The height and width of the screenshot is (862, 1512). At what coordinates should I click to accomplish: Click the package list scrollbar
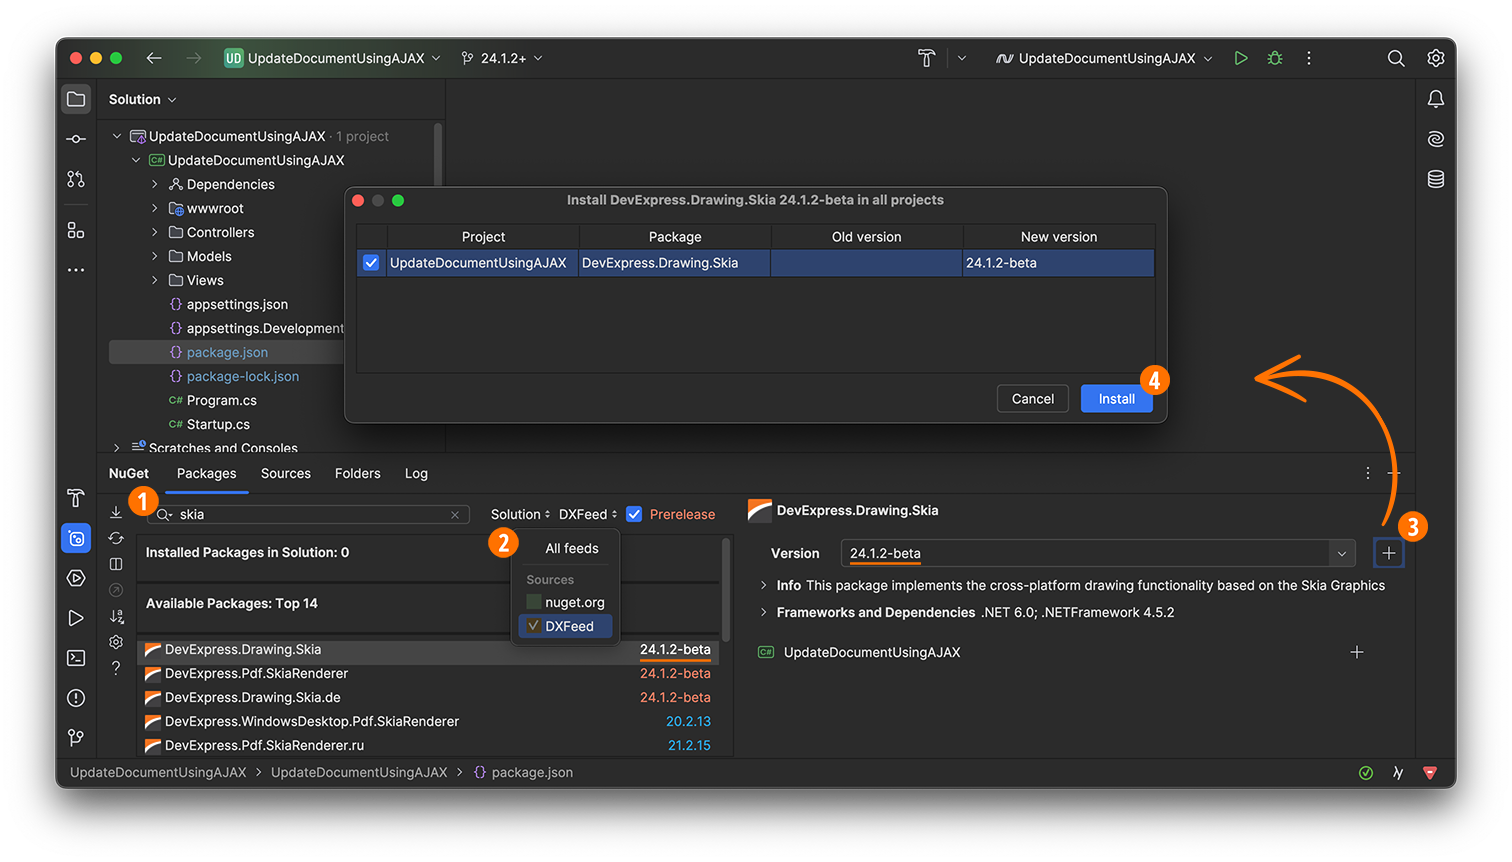pos(726,590)
